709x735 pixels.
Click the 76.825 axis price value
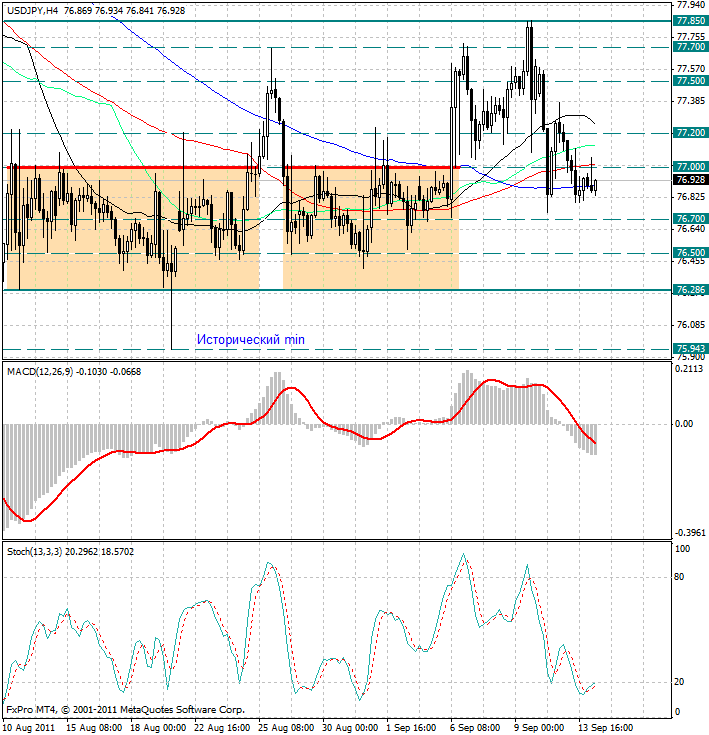coord(691,196)
